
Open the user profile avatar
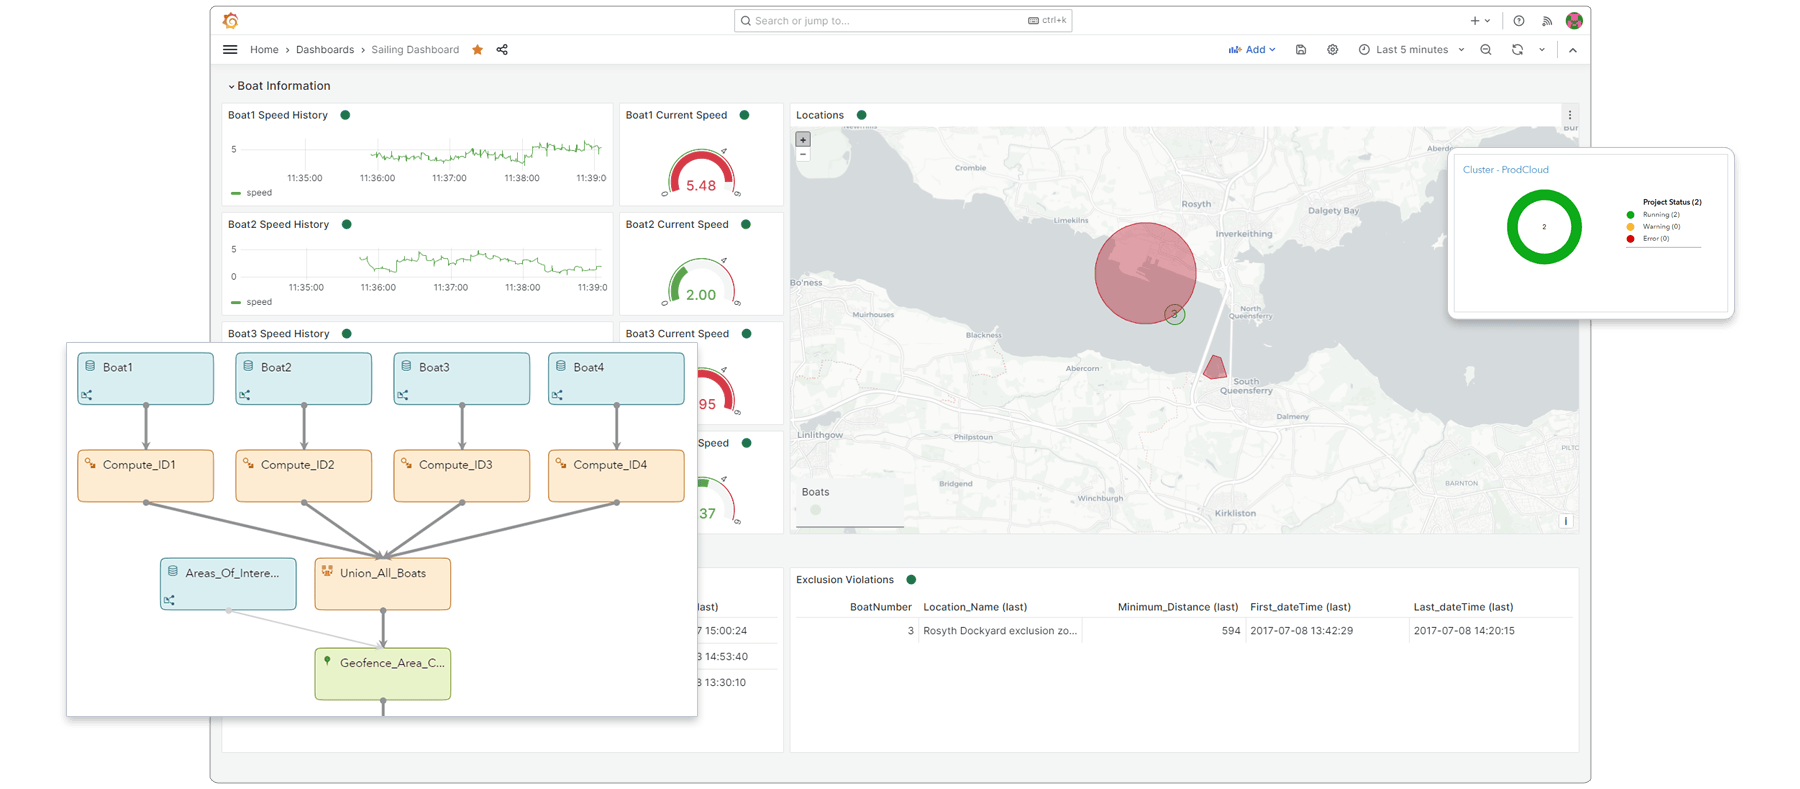click(1574, 20)
